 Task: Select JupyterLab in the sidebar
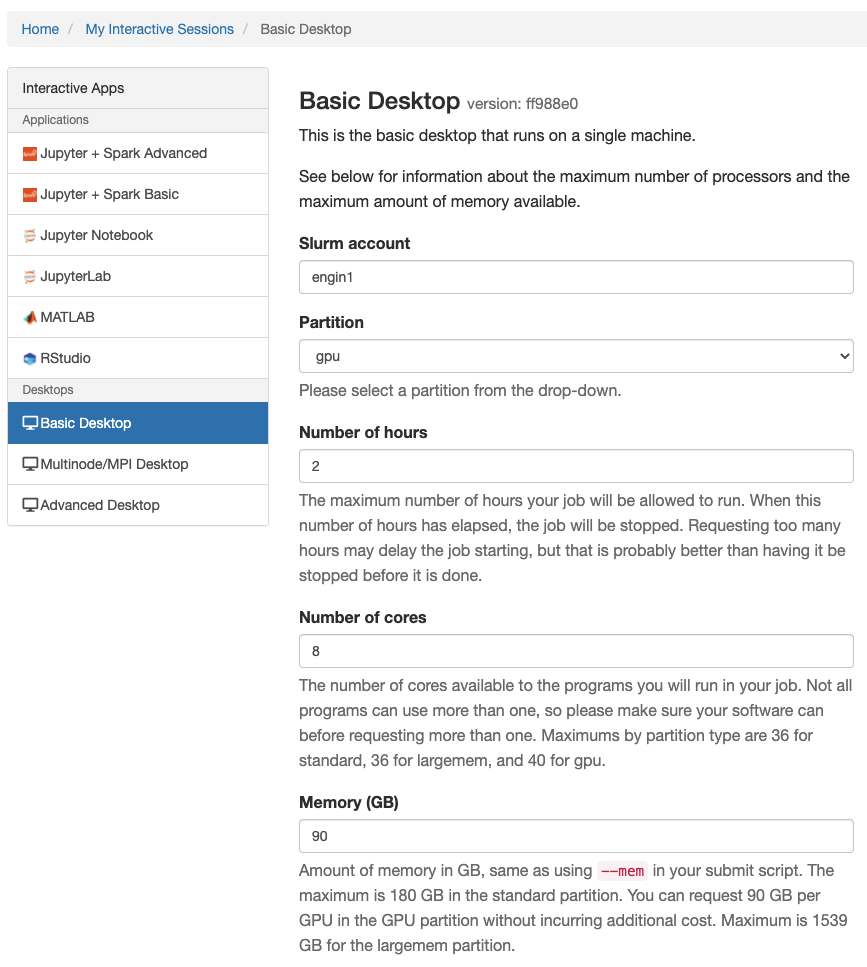point(138,276)
